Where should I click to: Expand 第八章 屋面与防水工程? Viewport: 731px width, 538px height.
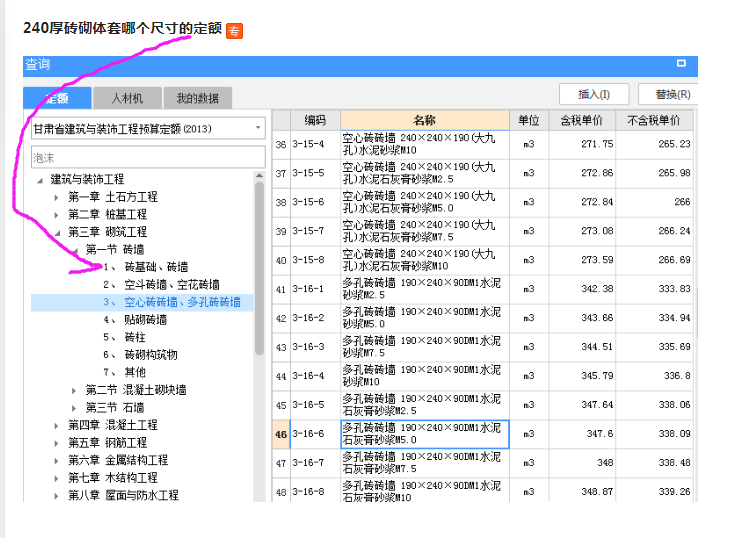pyautogui.click(x=56, y=496)
